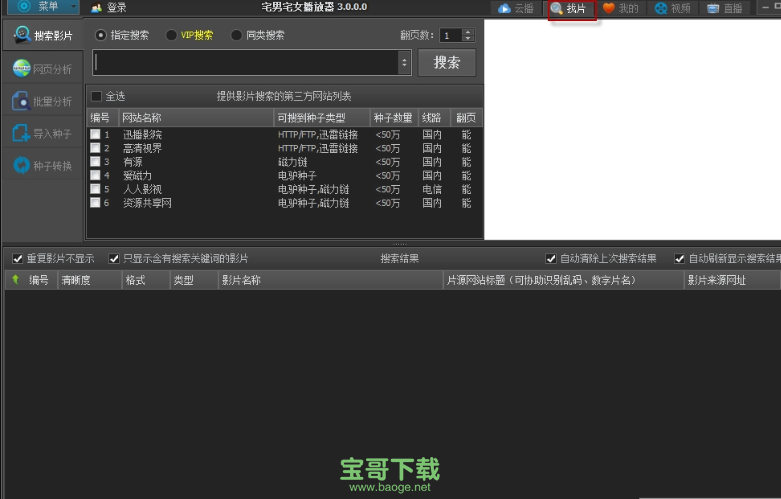Toggle 自动刷新显示搜索结果 checkbox
Viewport: 781px width, 499px height.
[x=679, y=258]
